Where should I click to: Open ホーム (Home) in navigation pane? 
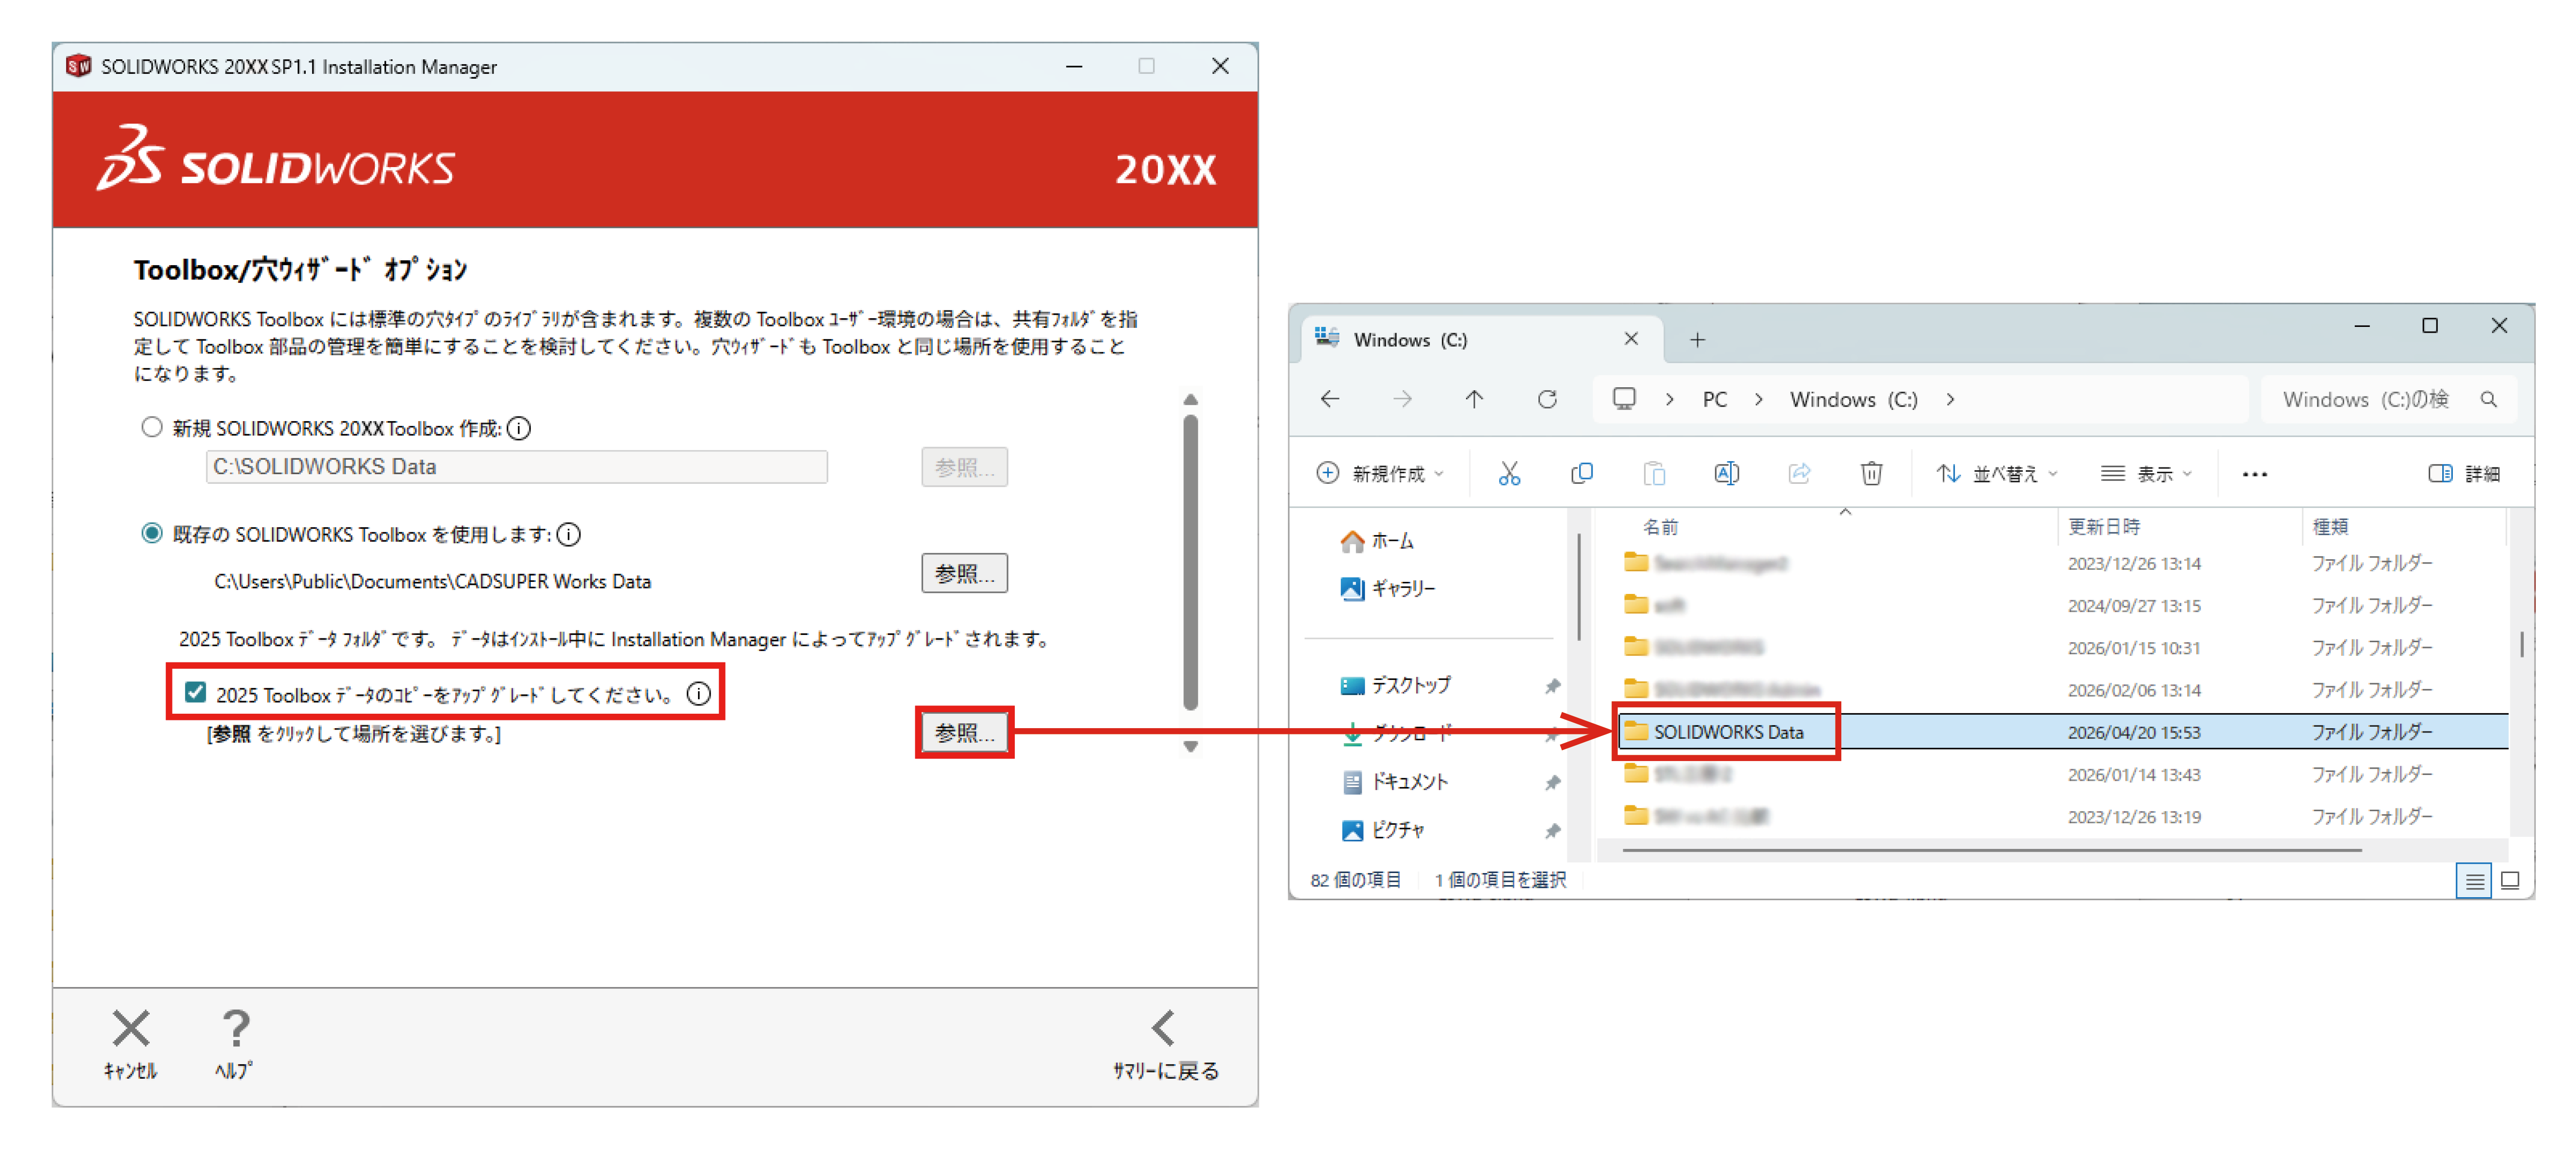[1376, 541]
